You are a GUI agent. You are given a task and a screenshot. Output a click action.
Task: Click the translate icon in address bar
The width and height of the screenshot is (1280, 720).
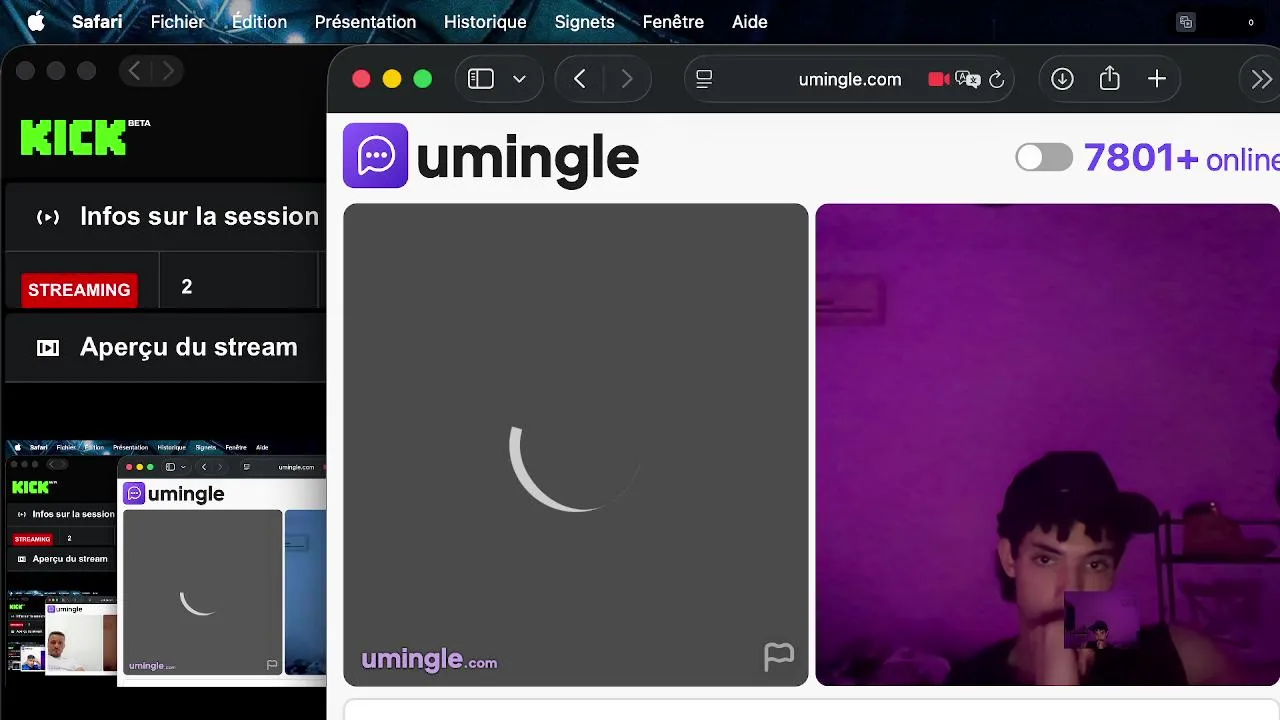click(967, 79)
